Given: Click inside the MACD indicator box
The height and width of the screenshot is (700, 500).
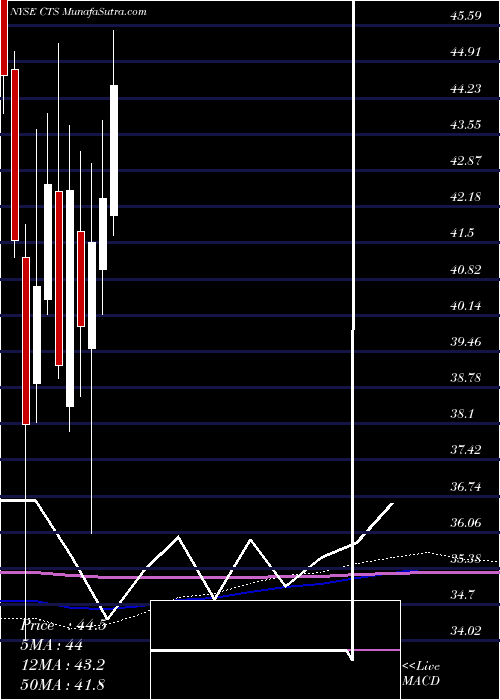Looking at the screenshot, I should pyautogui.click(x=275, y=650).
